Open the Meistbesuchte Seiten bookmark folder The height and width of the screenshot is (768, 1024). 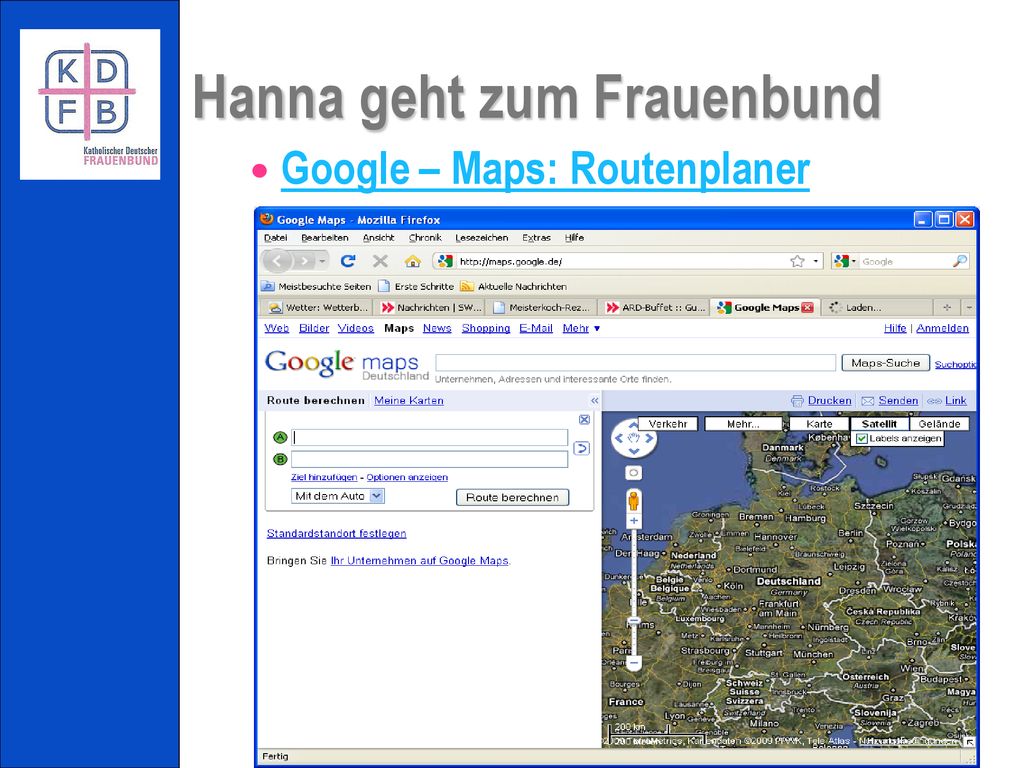pyautogui.click(x=316, y=286)
